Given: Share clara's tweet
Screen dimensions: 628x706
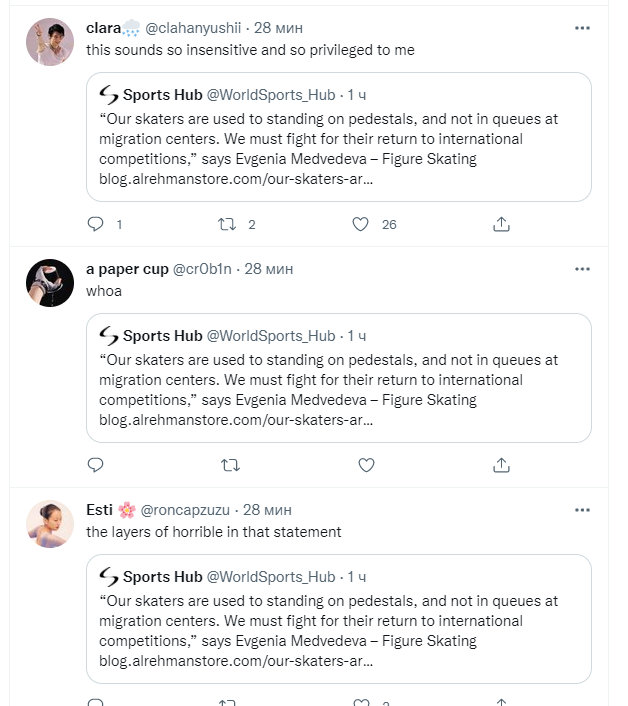Looking at the screenshot, I should click(x=502, y=224).
